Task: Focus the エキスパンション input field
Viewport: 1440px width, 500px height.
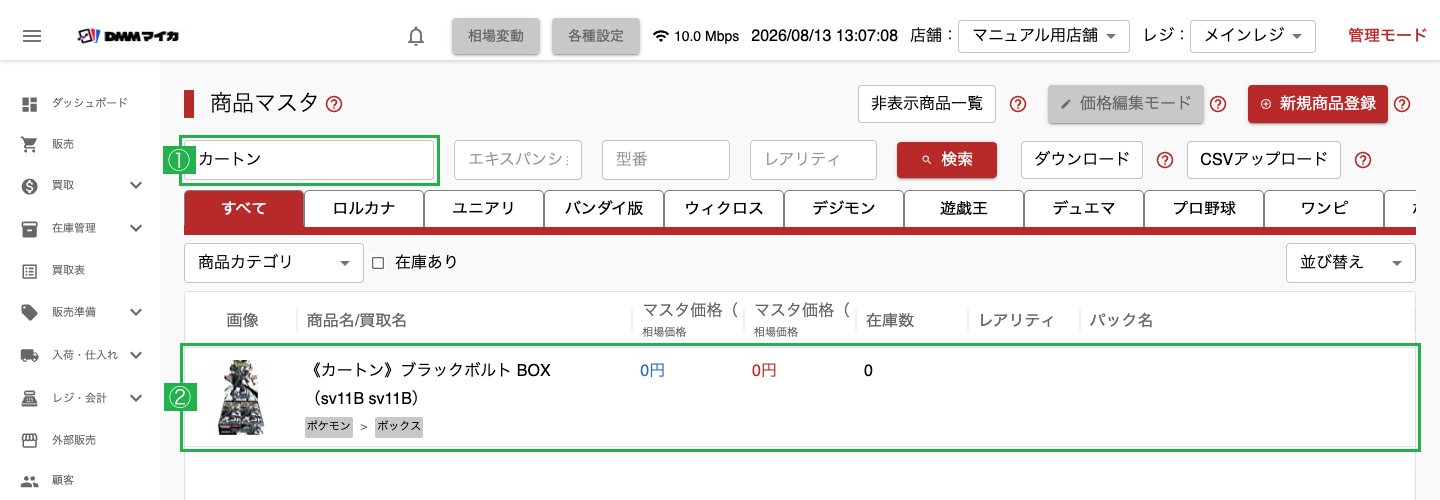Action: coord(518,160)
